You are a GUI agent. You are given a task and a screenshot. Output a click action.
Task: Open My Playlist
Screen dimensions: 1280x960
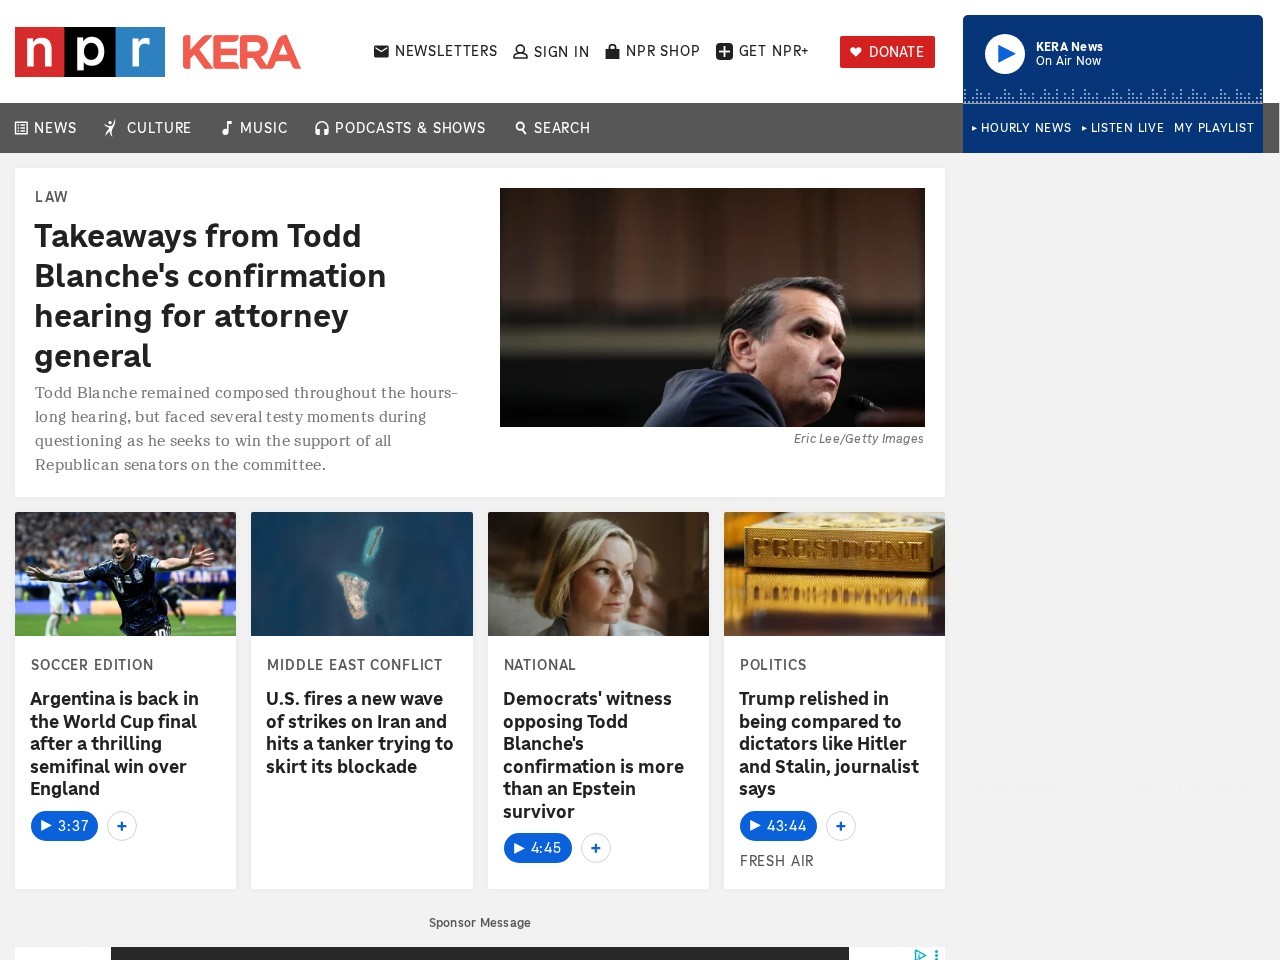tap(1214, 128)
